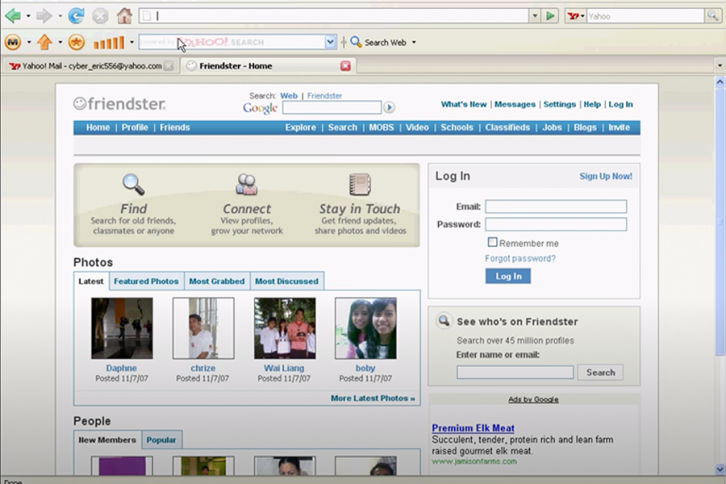Open Wai Liang's photo thumbnail
The image size is (726, 484).
click(285, 328)
